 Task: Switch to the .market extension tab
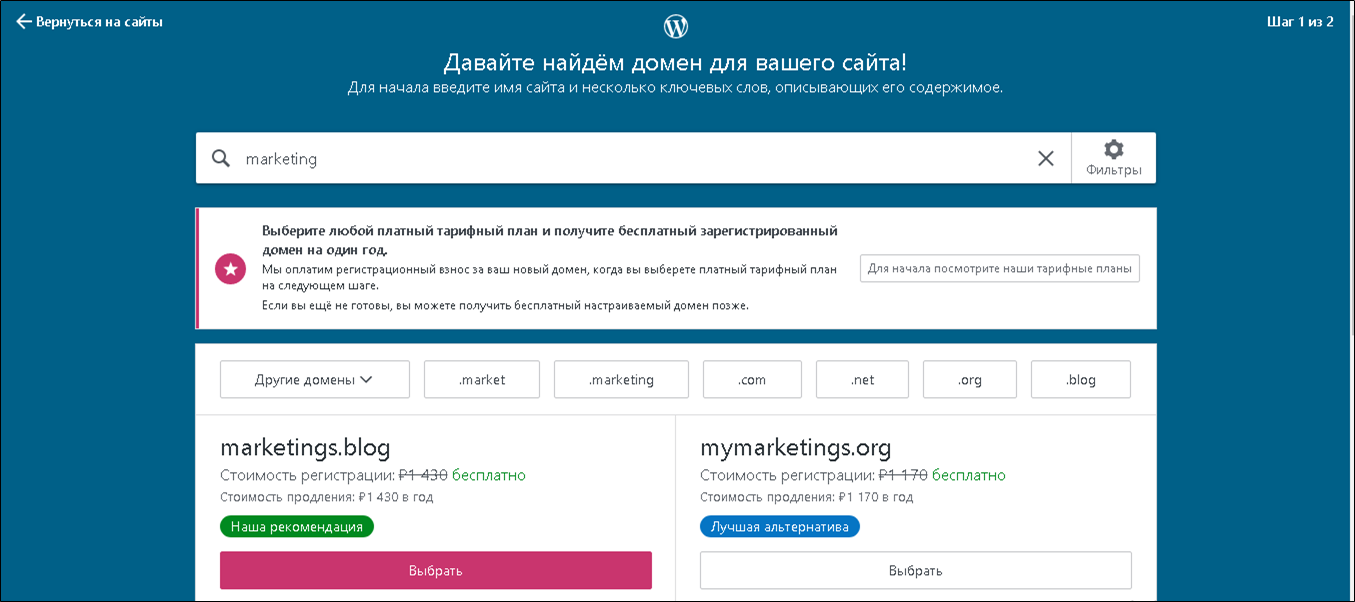(481, 379)
